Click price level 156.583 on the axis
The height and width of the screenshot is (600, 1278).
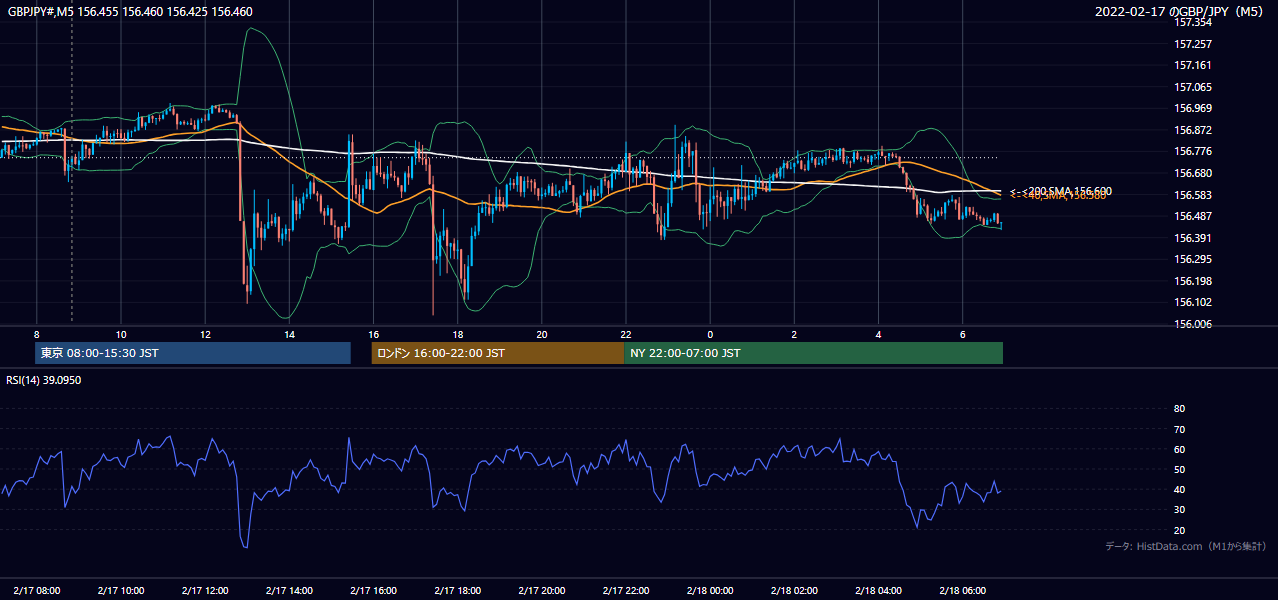pyautogui.click(x=1193, y=195)
